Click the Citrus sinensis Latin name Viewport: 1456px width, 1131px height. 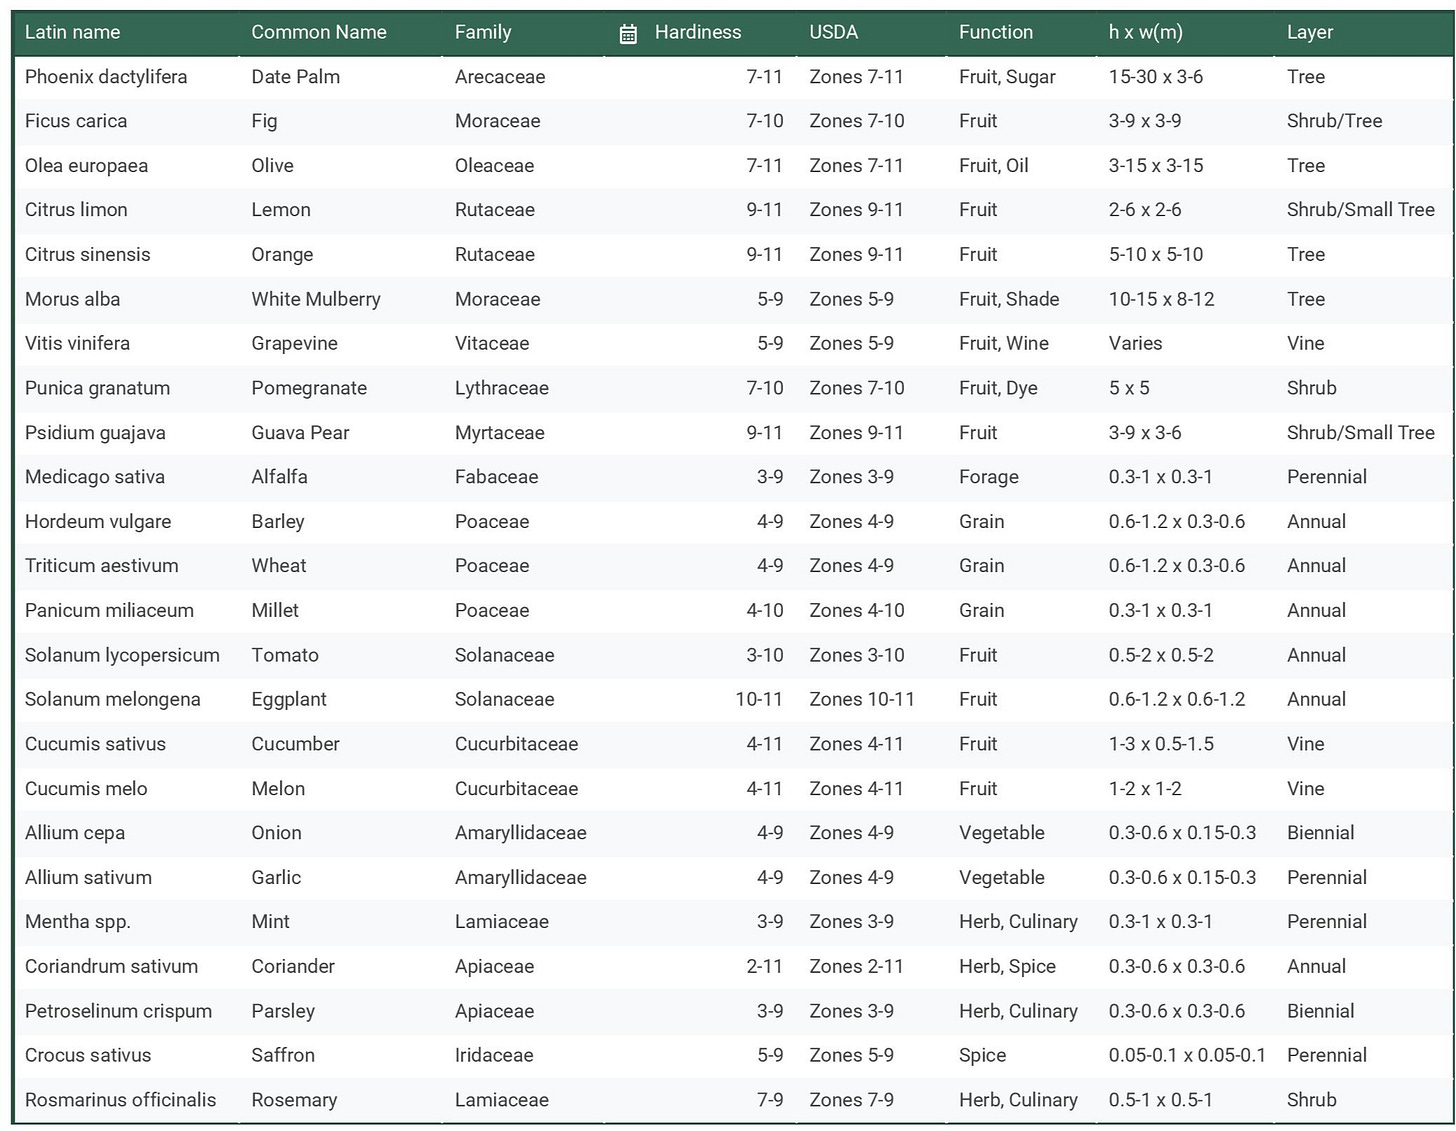87,255
